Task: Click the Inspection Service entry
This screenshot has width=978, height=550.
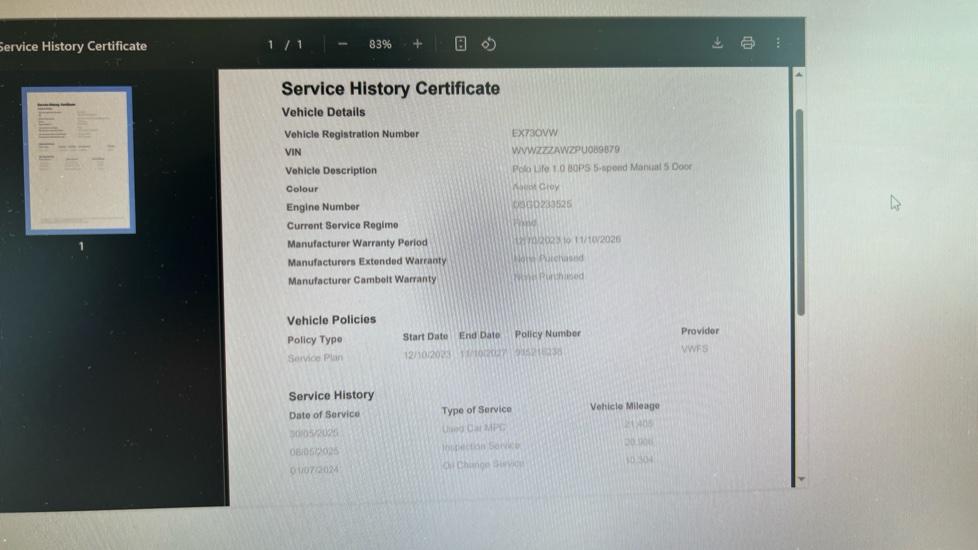Action: pos(481,446)
